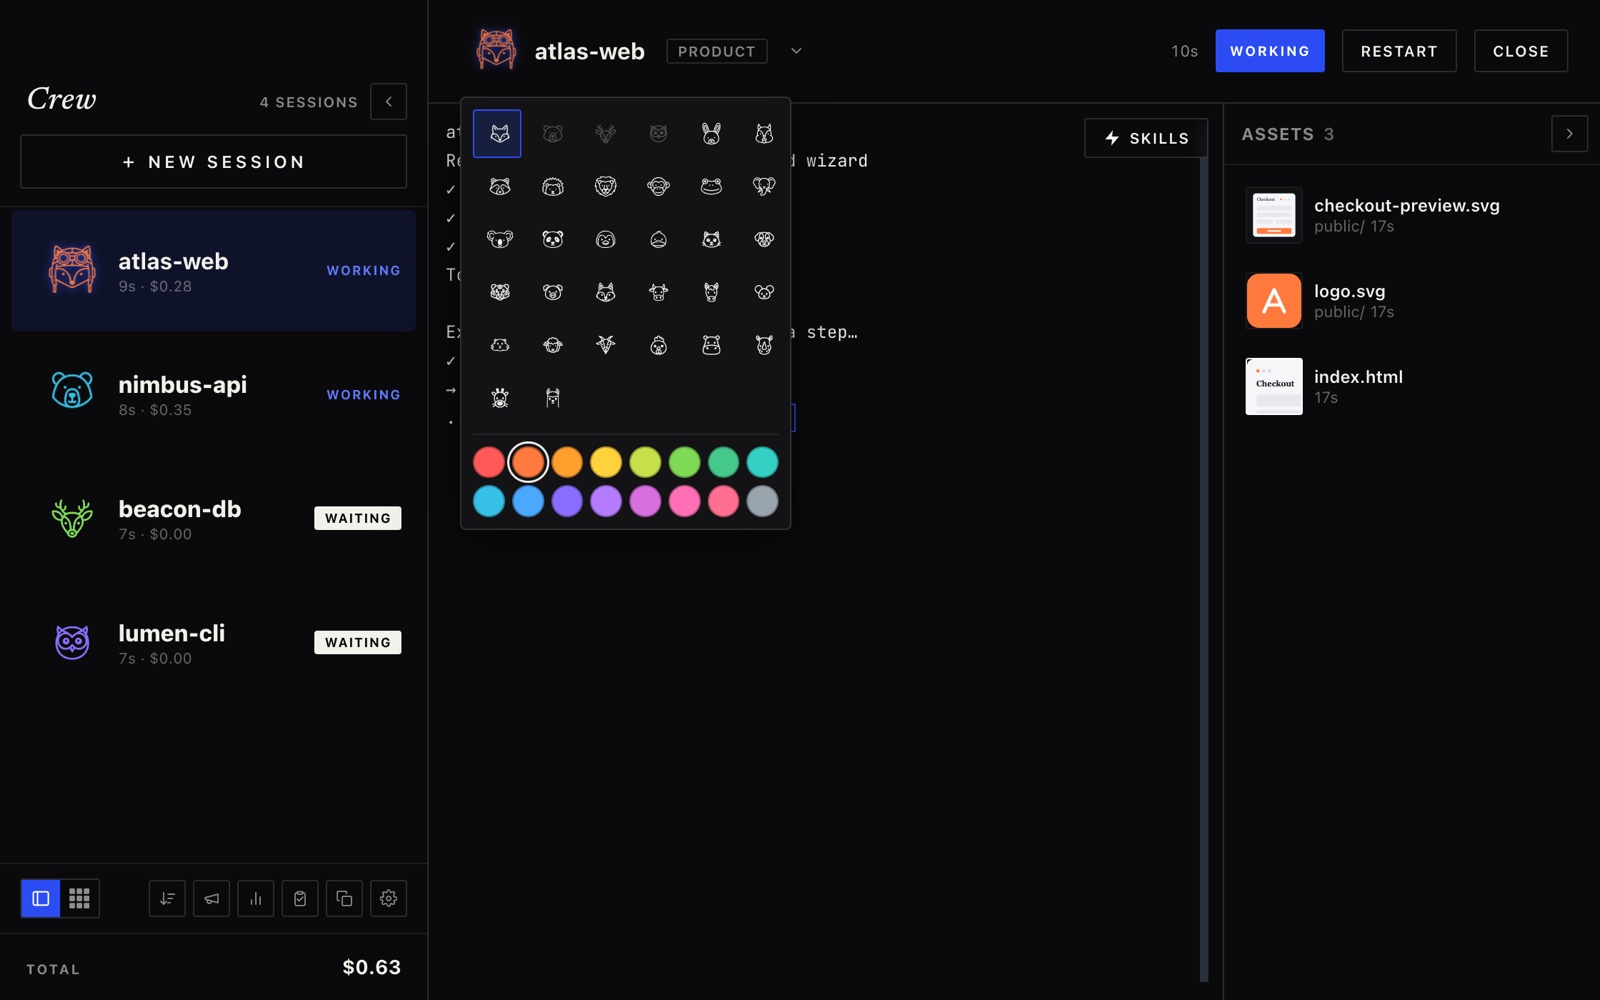Click the atlas-web fox avatar in header
The width and height of the screenshot is (1600, 1000).
pos(496,50)
